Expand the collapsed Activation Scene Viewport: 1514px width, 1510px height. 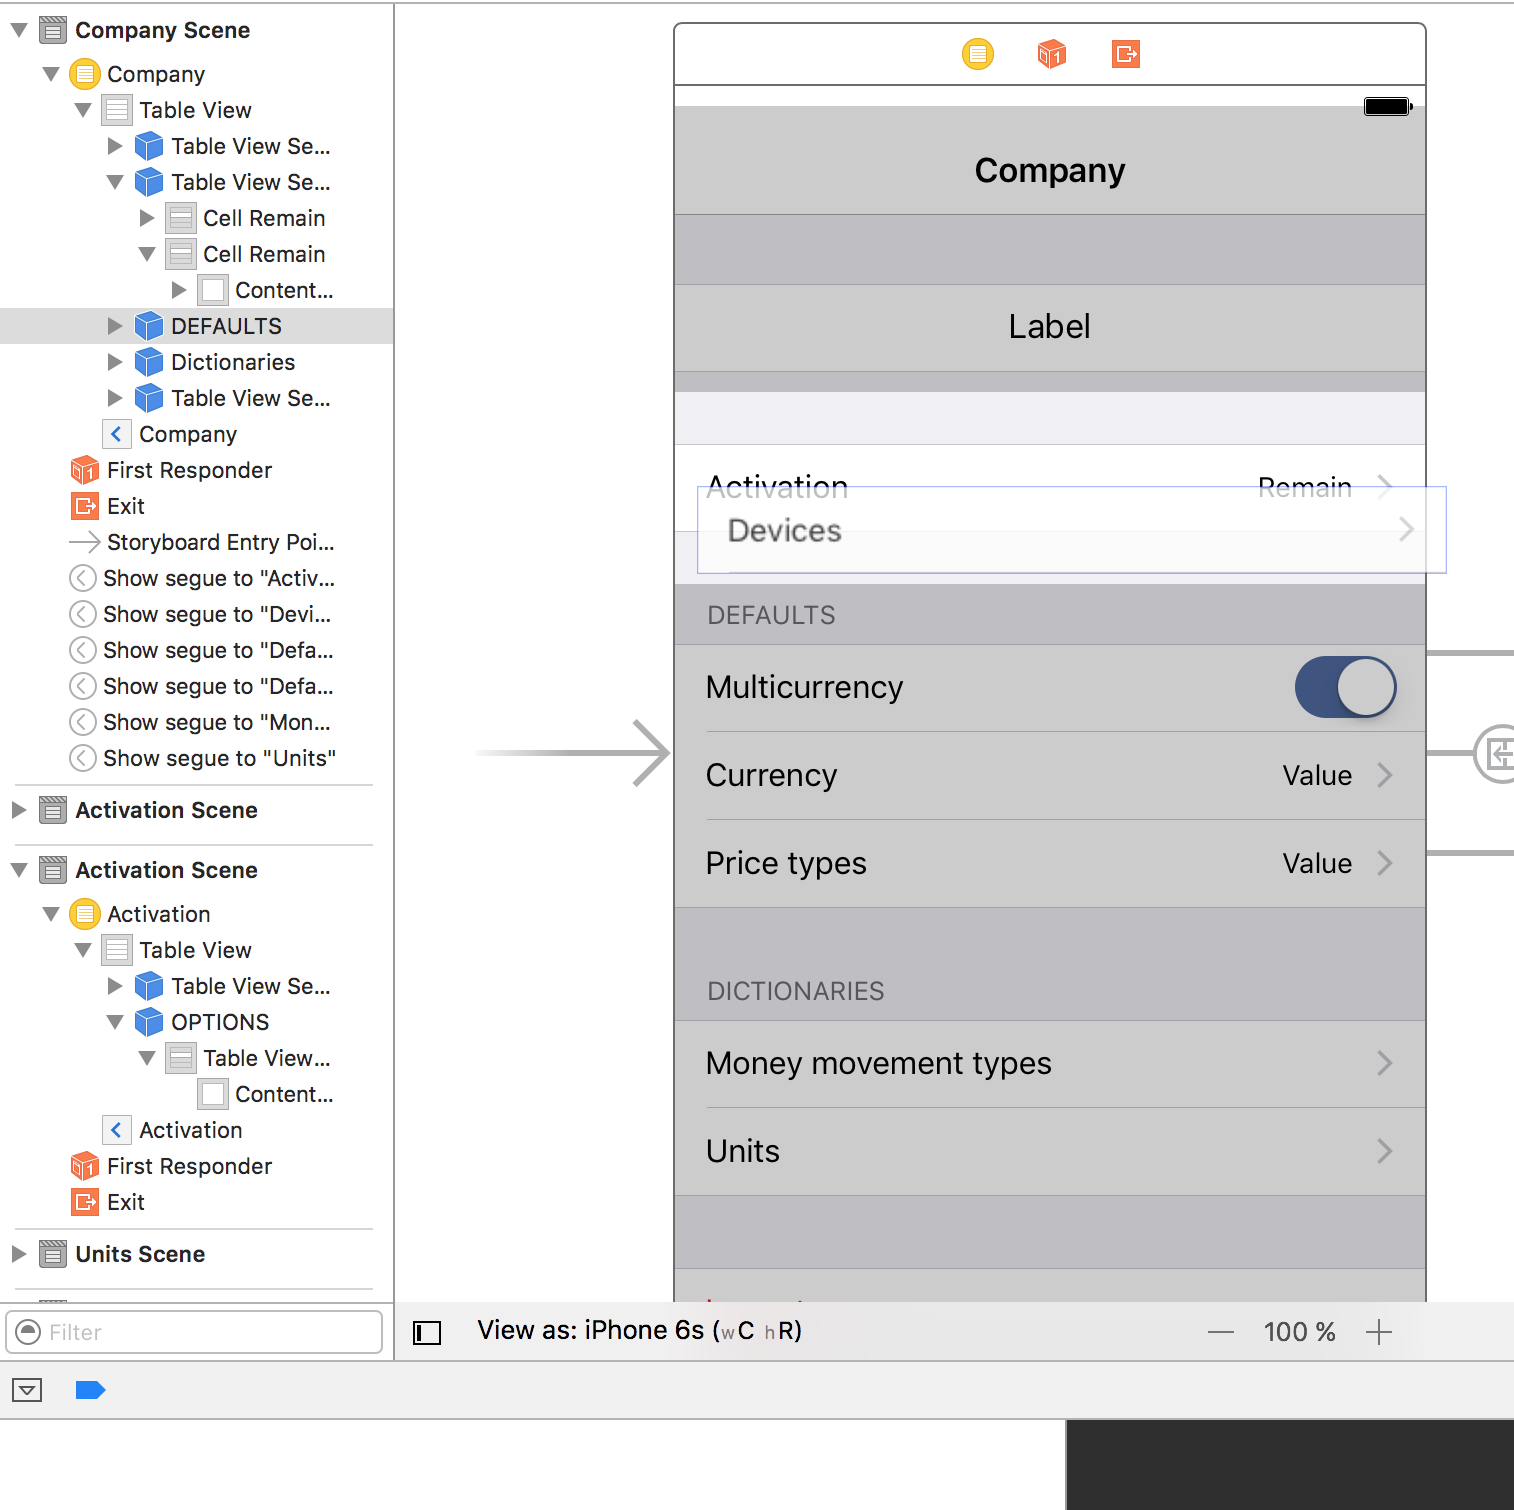19,810
